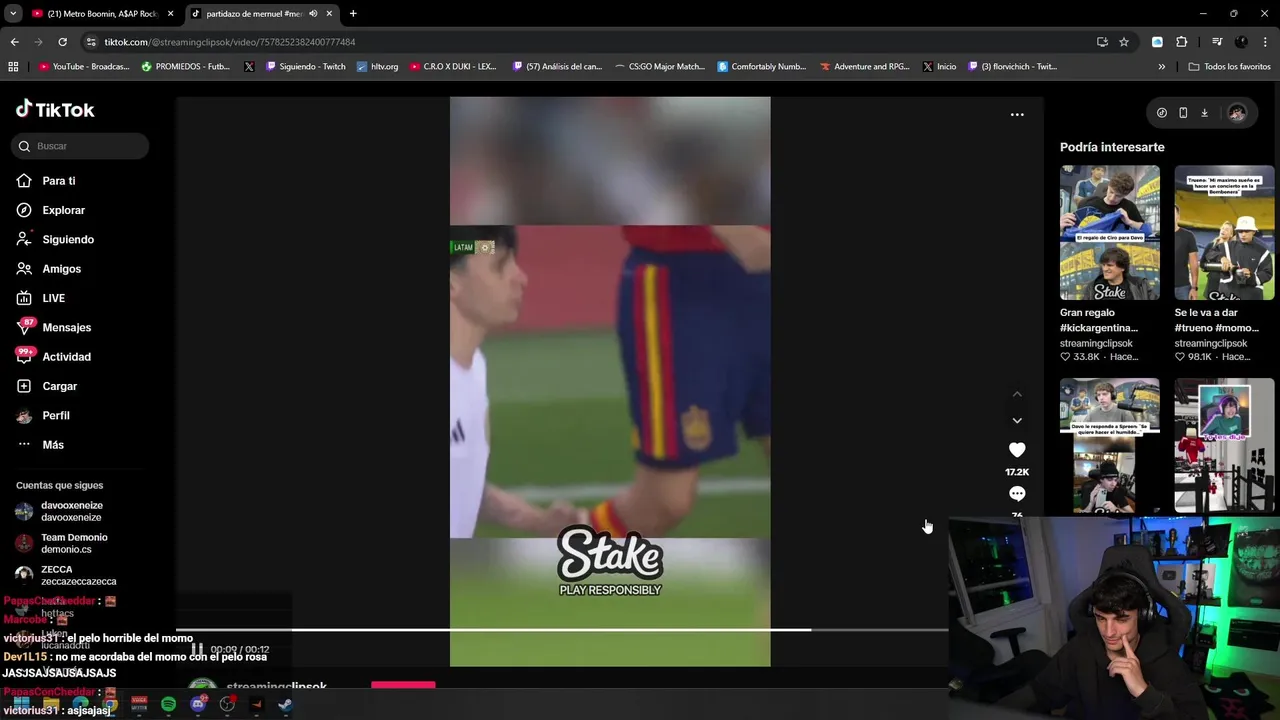Open Amigos in TikTok sidebar

pos(49,269)
